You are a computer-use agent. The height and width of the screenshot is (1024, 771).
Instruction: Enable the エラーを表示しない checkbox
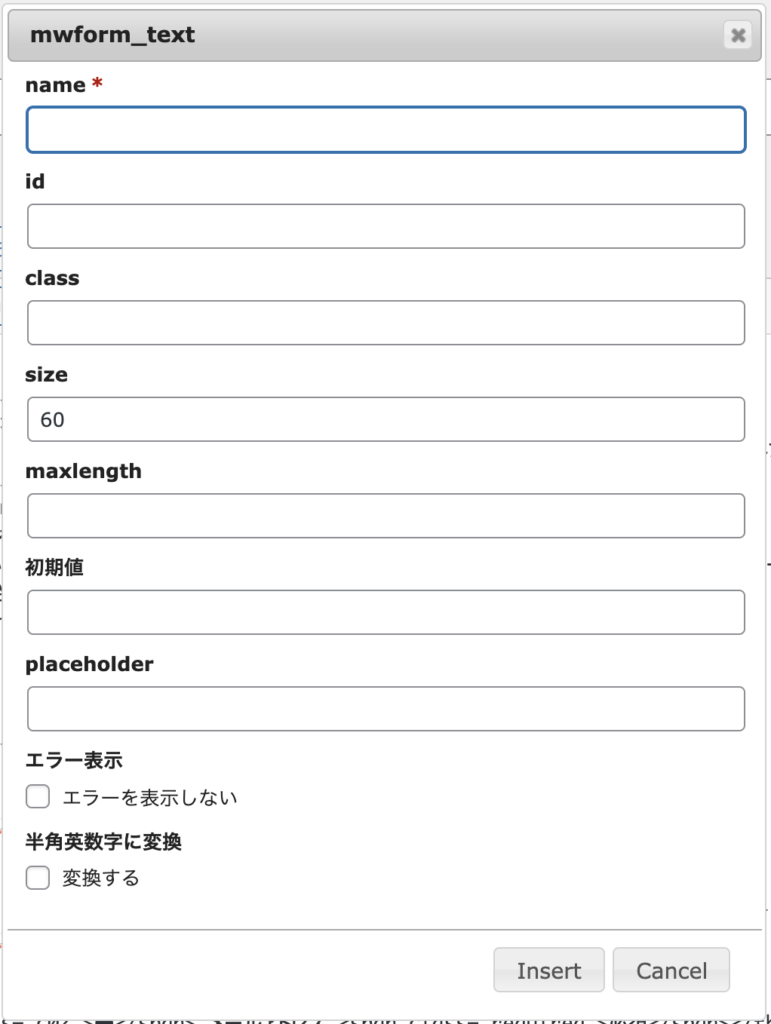coord(38,797)
